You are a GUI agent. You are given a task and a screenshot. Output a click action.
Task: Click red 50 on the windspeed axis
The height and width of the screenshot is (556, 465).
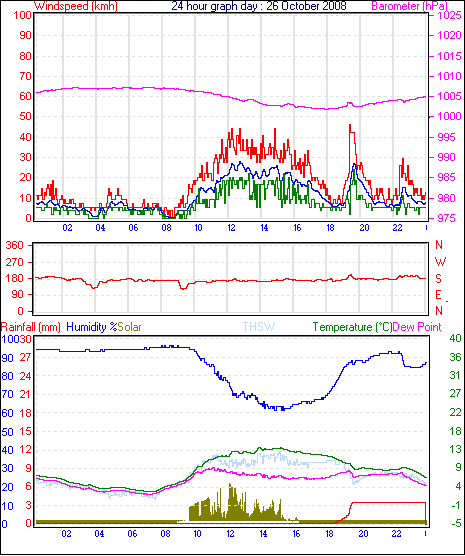(x=26, y=116)
